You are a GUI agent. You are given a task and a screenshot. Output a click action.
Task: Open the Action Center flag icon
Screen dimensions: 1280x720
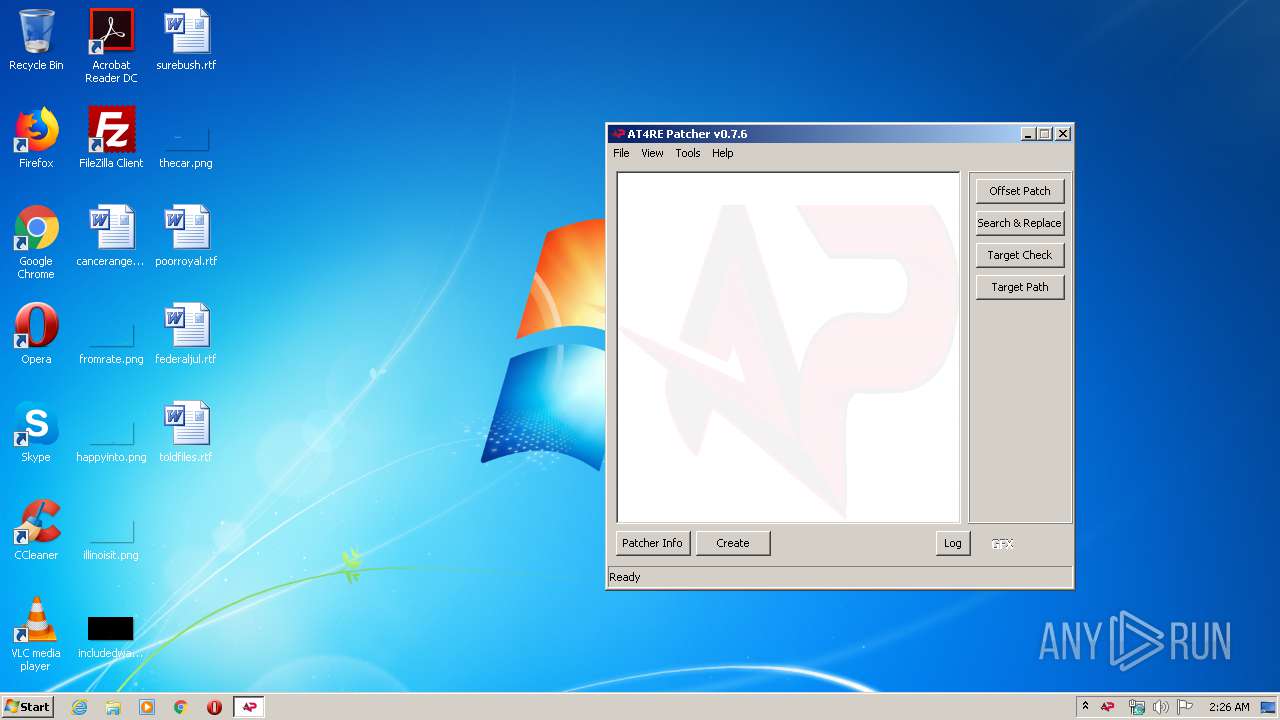(1184, 707)
